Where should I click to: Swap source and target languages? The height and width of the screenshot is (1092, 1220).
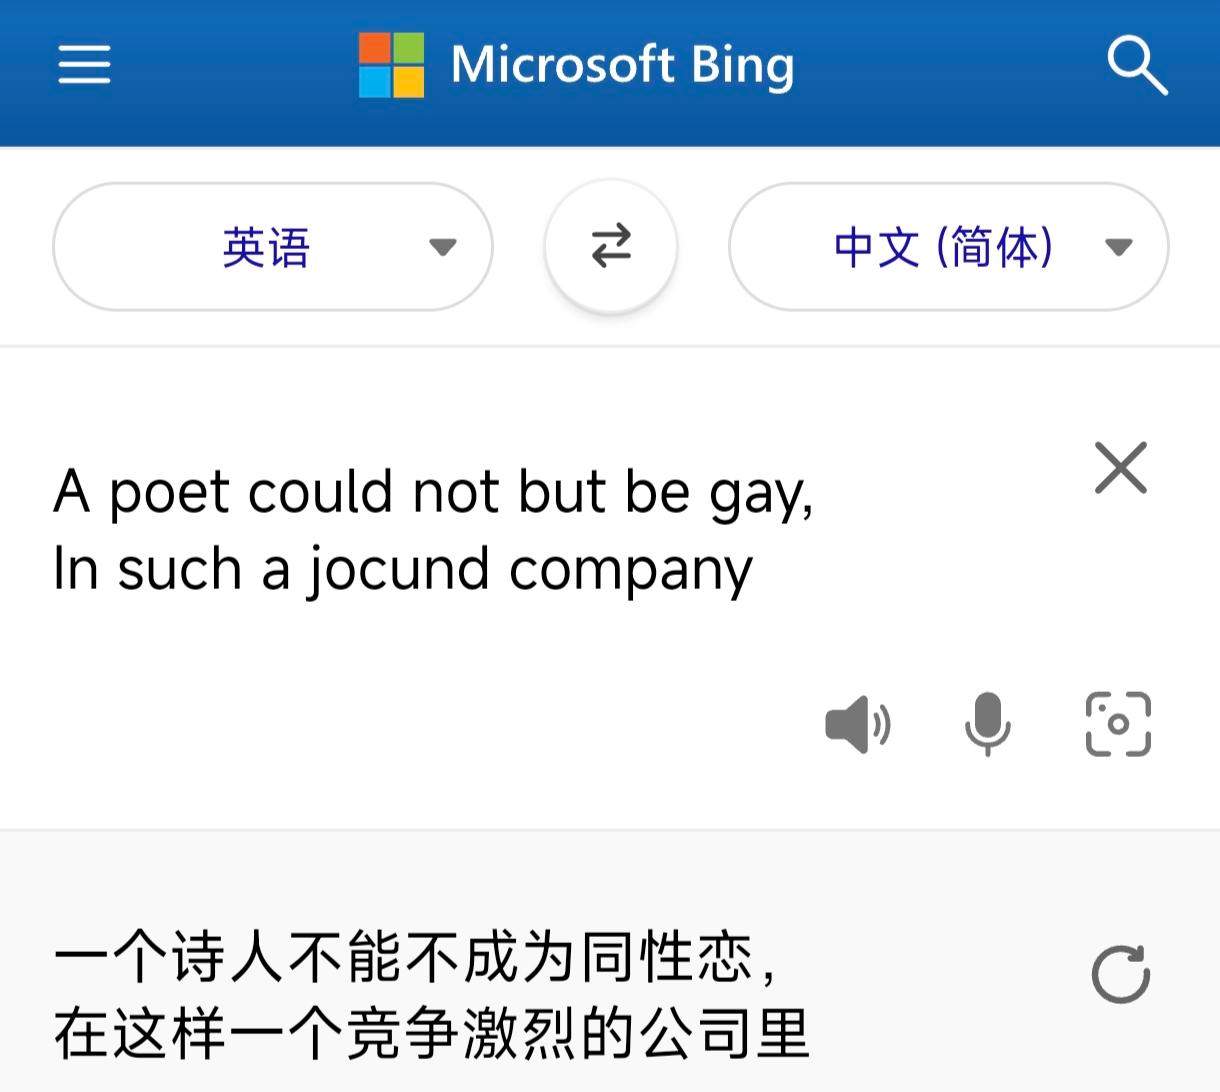click(x=611, y=245)
